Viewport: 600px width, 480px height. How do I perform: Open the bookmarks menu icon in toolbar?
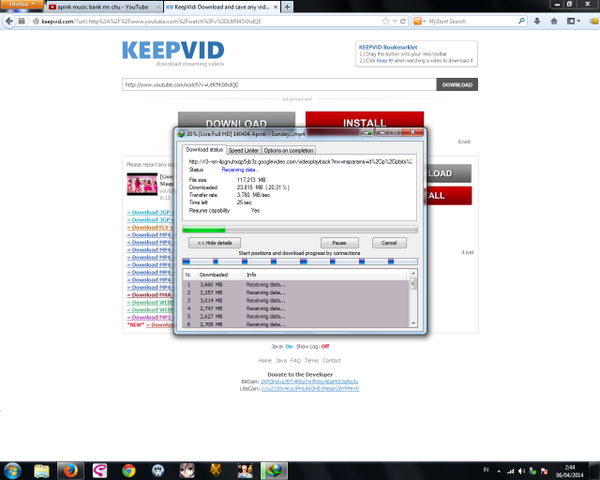click(x=573, y=21)
